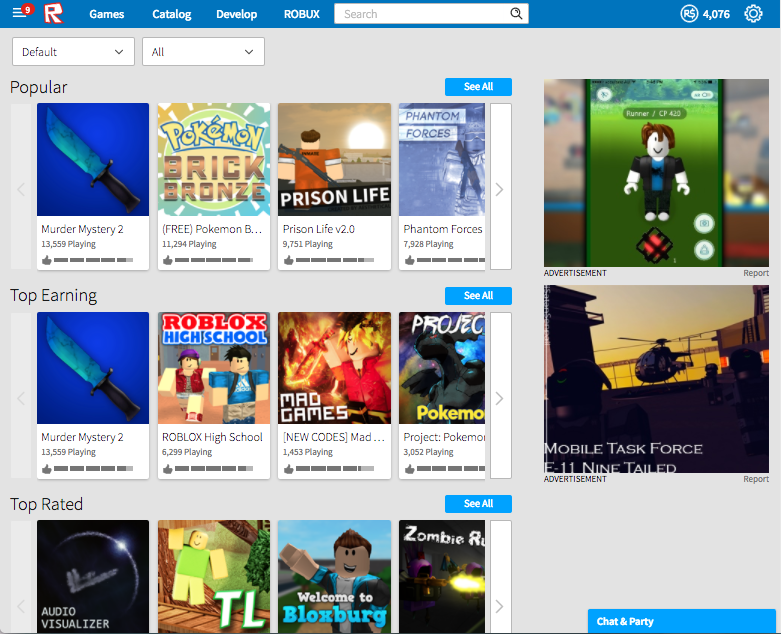Show previous Popular games with left arrow
Image resolution: width=781 pixels, height=634 pixels.
21,189
